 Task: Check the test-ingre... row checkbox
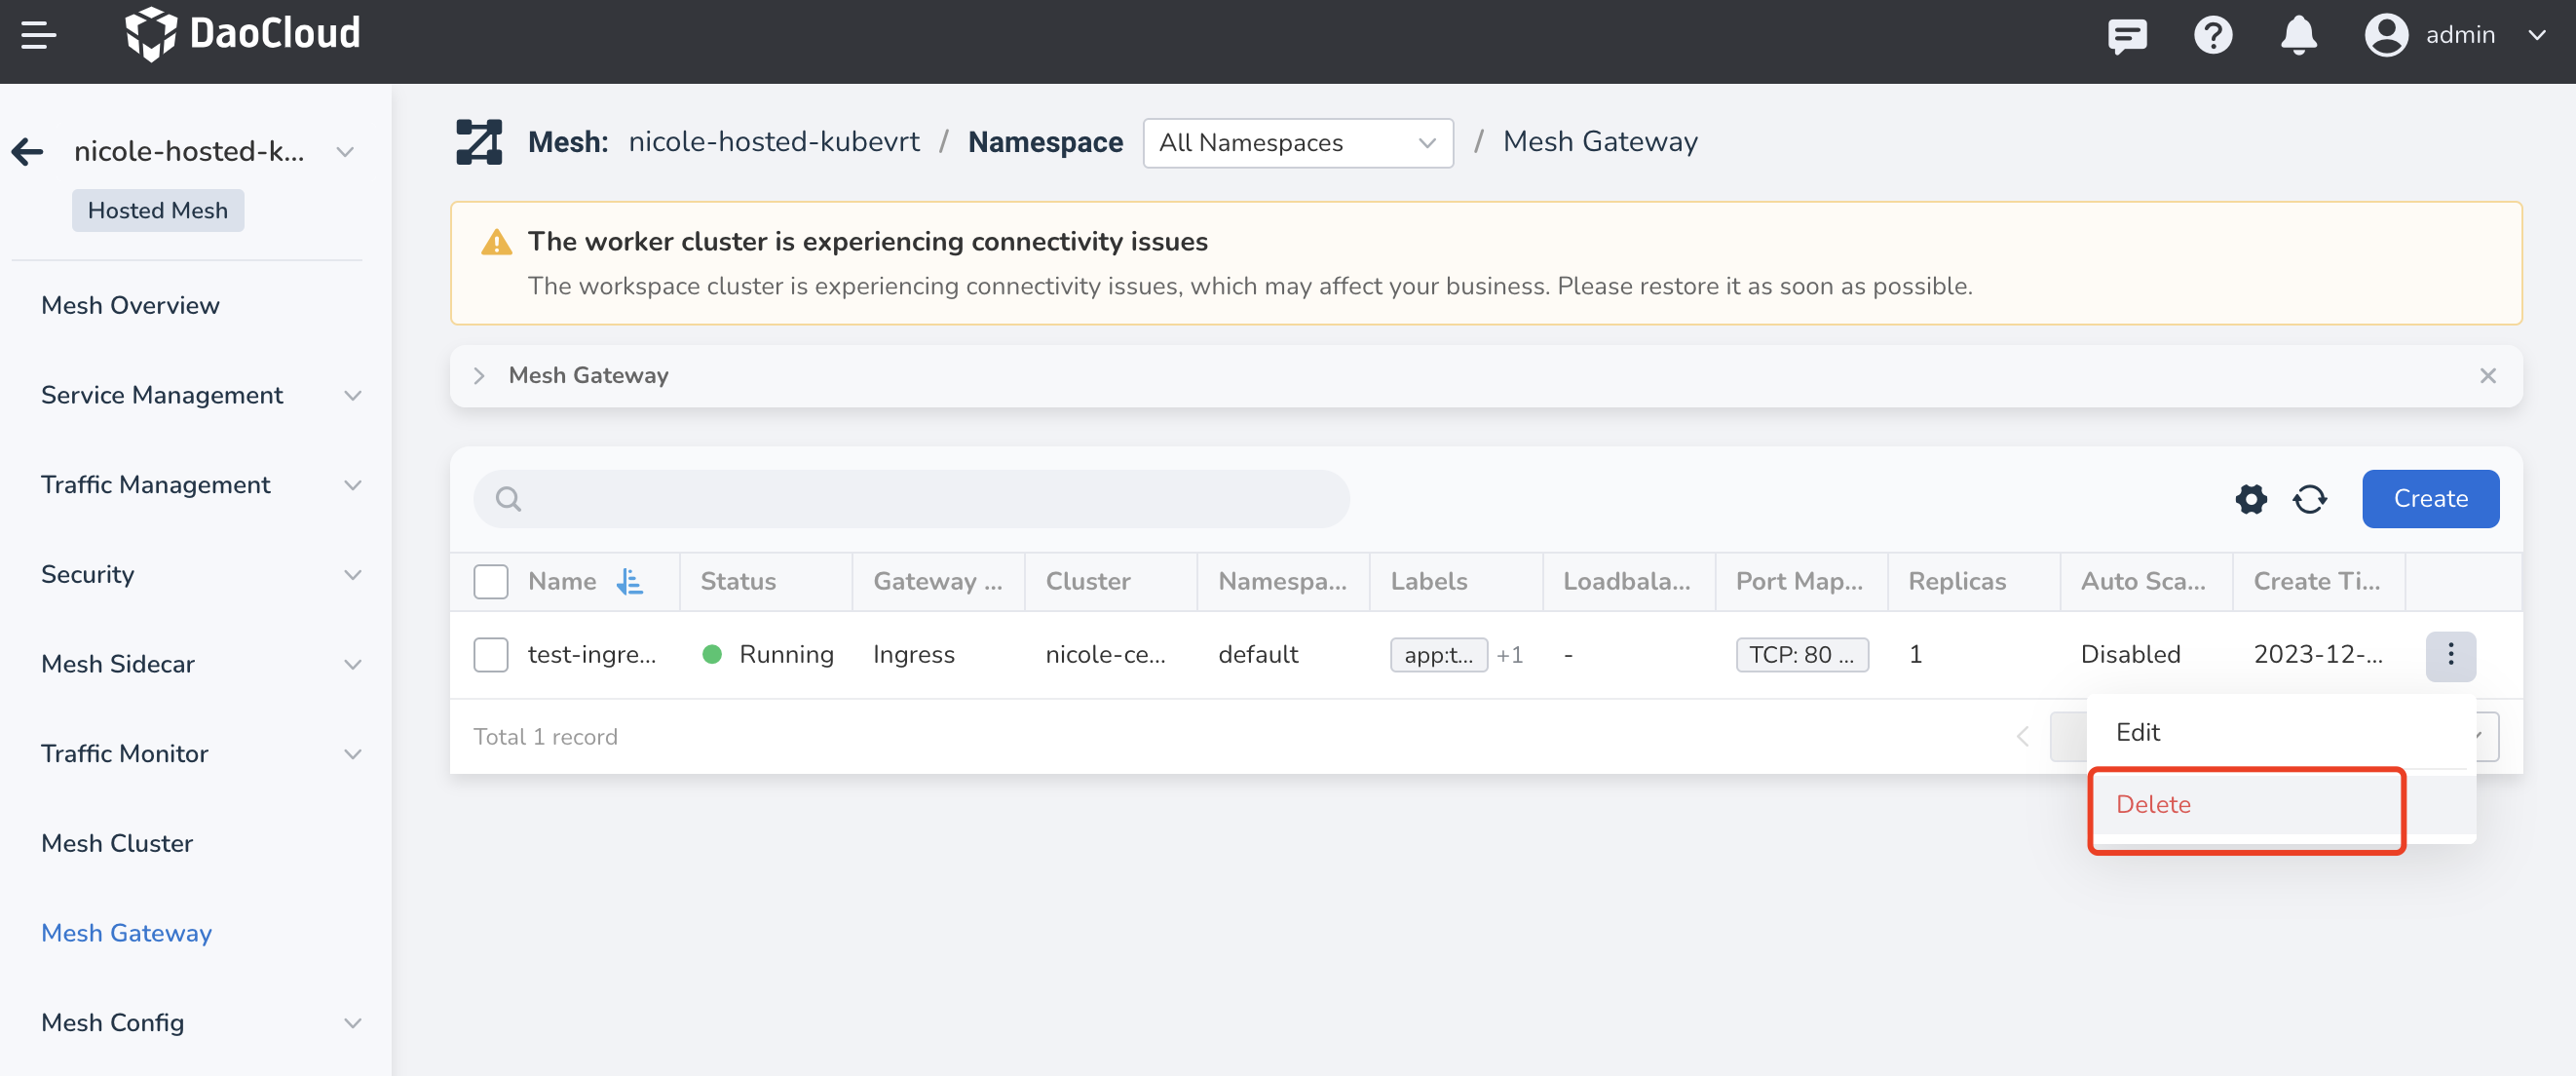pyautogui.click(x=491, y=655)
